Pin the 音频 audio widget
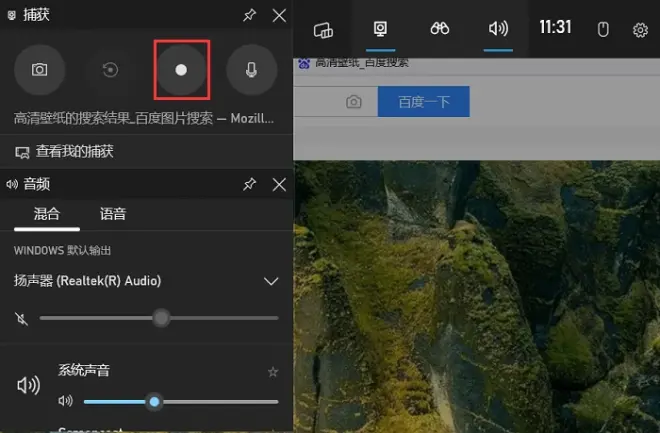 pos(250,184)
